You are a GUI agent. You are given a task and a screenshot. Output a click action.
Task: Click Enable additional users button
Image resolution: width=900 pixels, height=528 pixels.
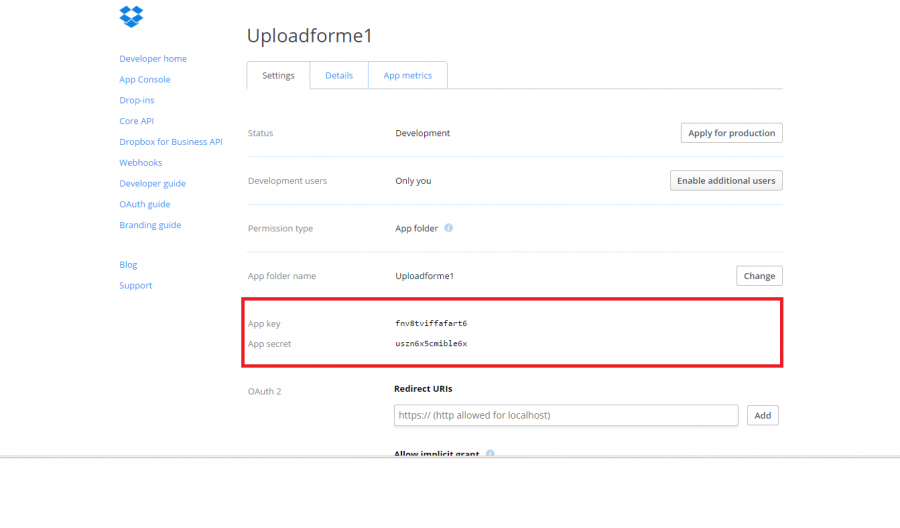(726, 180)
